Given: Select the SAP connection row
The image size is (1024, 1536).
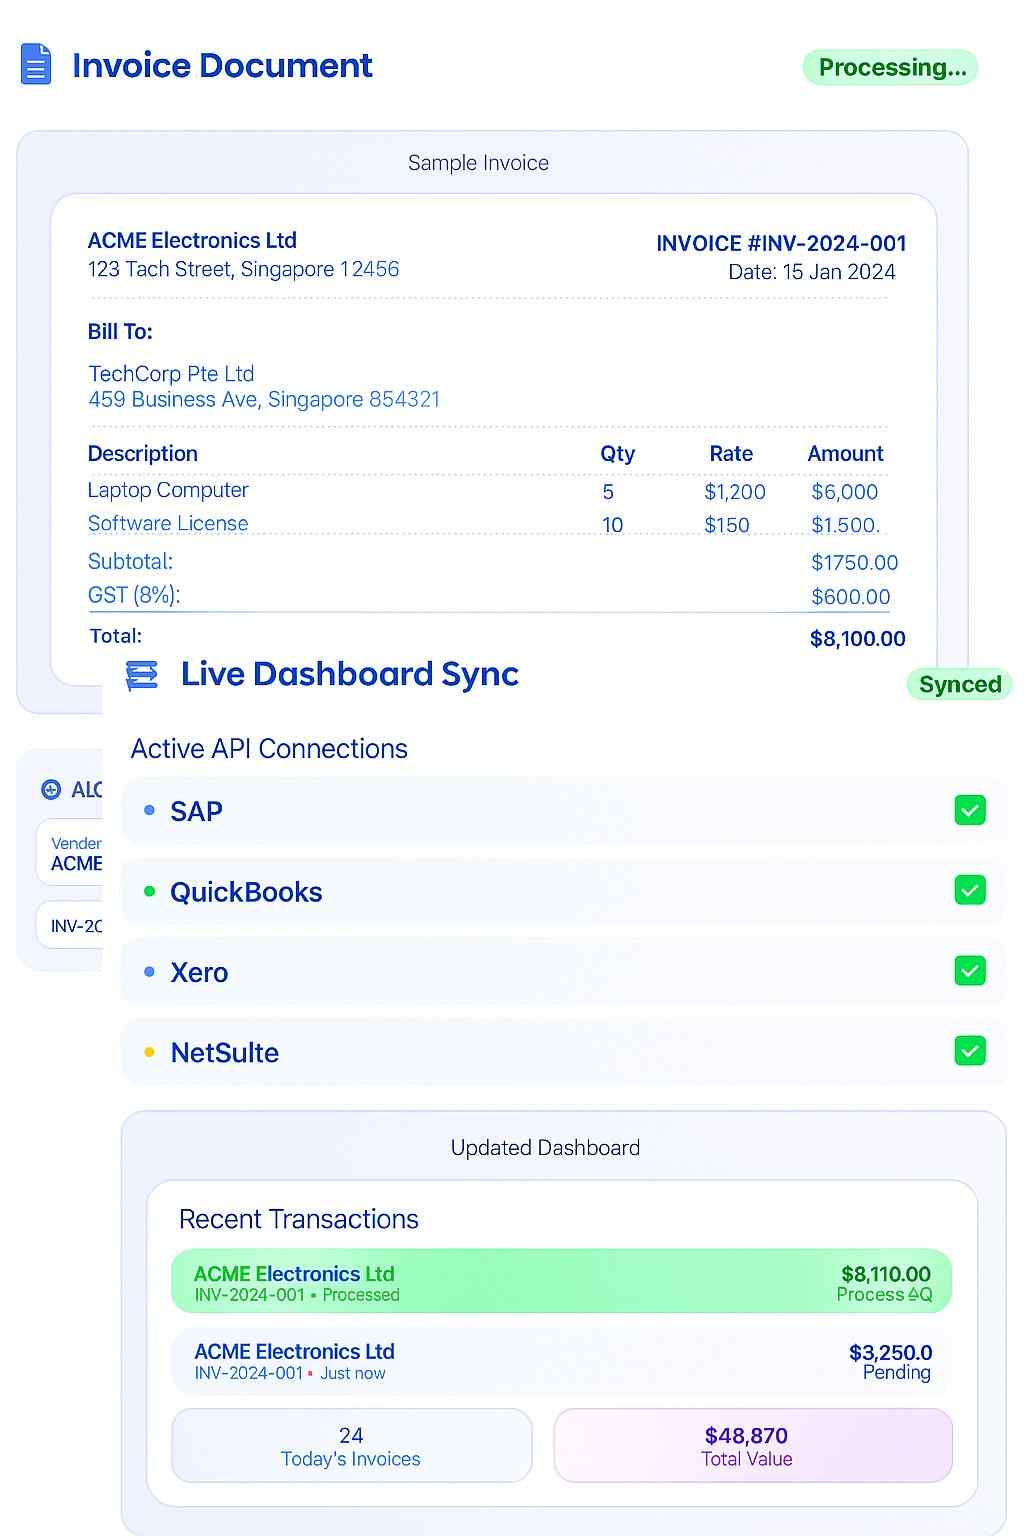Looking at the screenshot, I should (563, 811).
